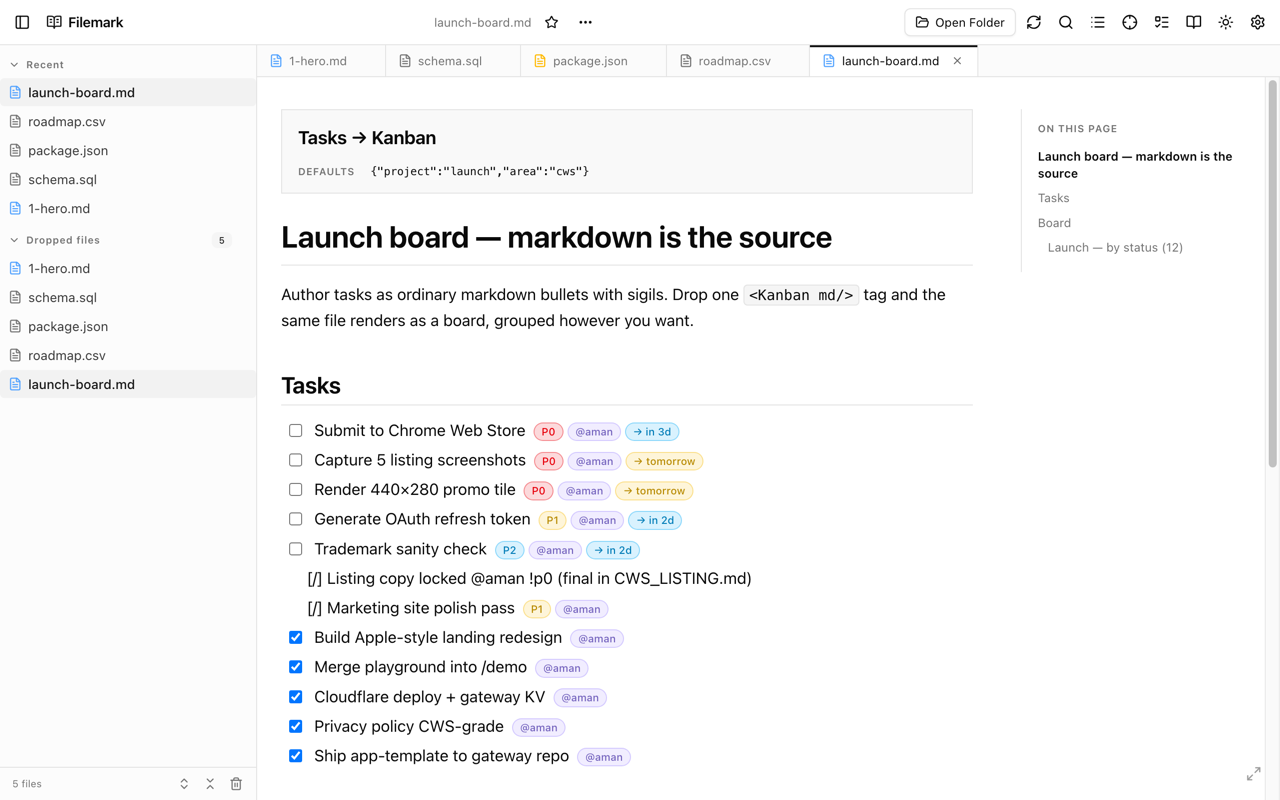Image resolution: width=1280 pixels, height=800 pixels.
Task: Open search with the magnifier icon
Action: [1066, 22]
